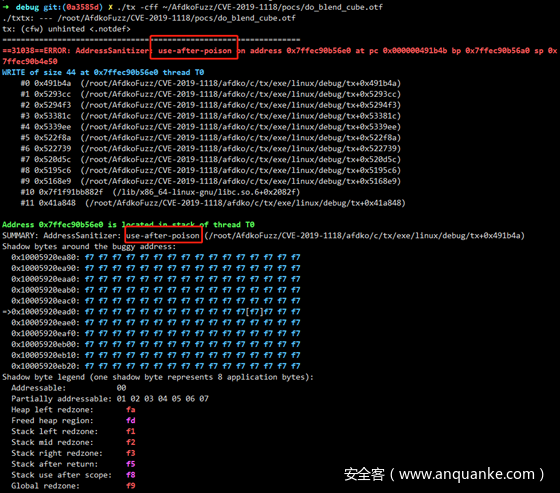Select stack frame #8 0x5195c6

pos(211,170)
